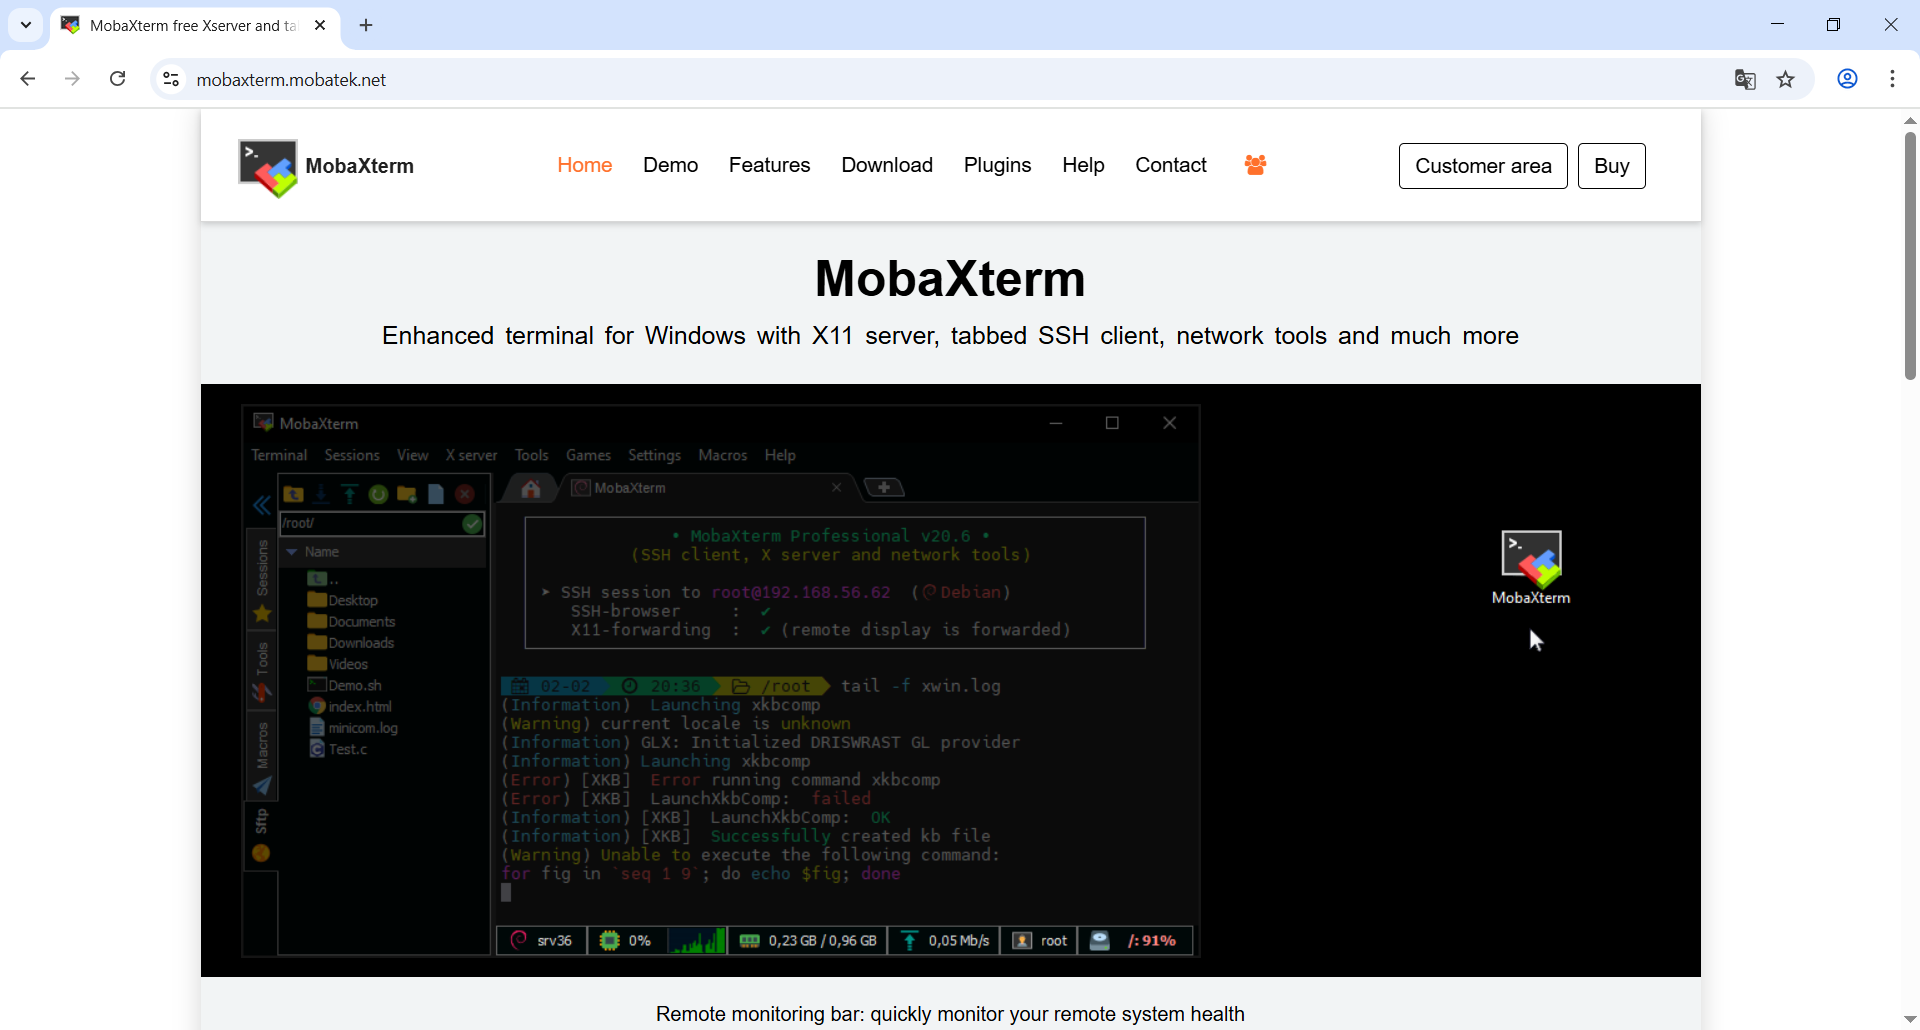Screen dimensions: 1920x1030
Task: Click the Sessions star icon in demo sidebar
Action: click(x=262, y=613)
